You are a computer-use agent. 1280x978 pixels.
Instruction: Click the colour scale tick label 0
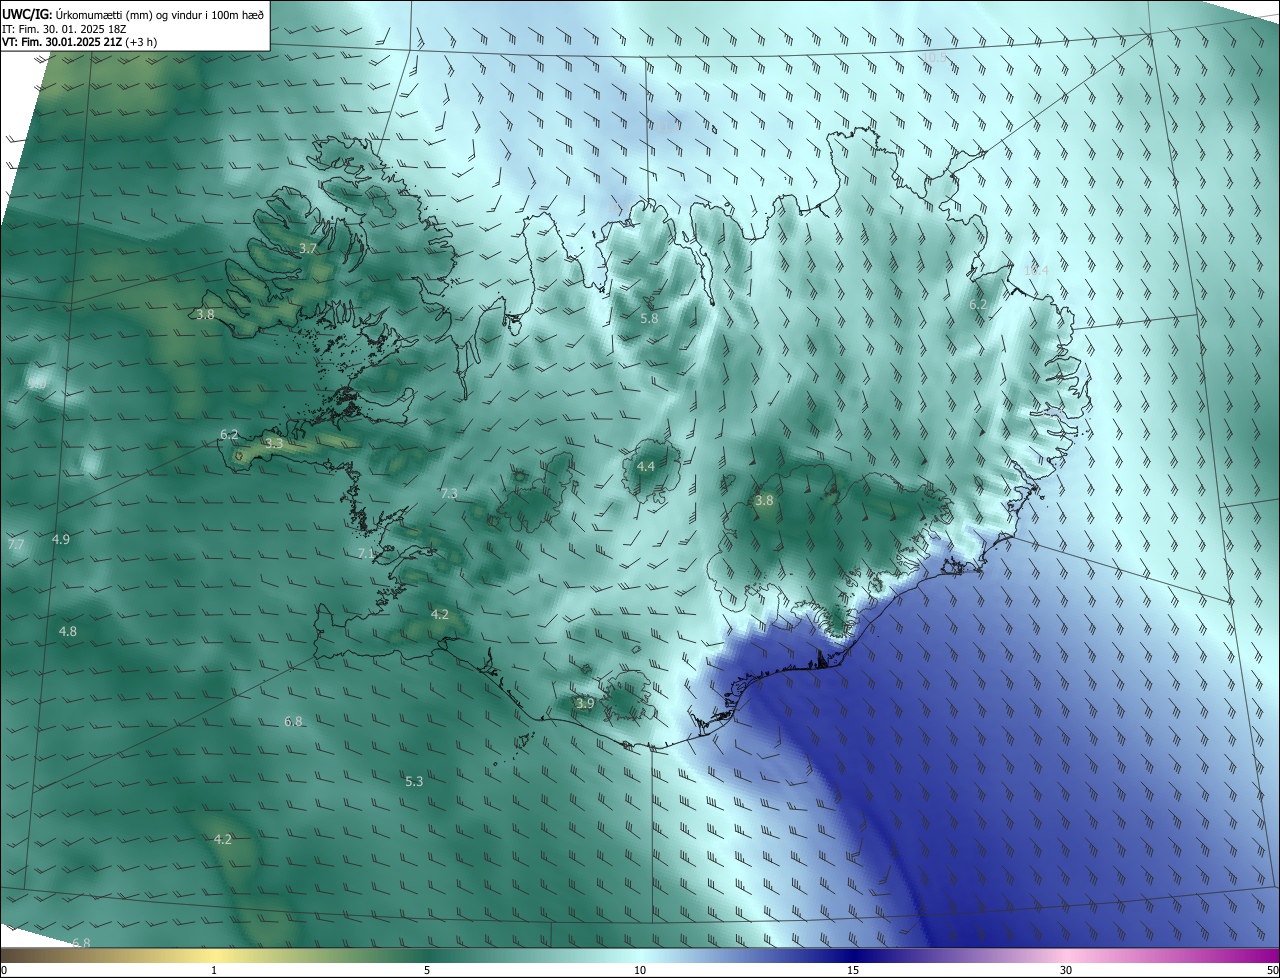(x=4, y=971)
